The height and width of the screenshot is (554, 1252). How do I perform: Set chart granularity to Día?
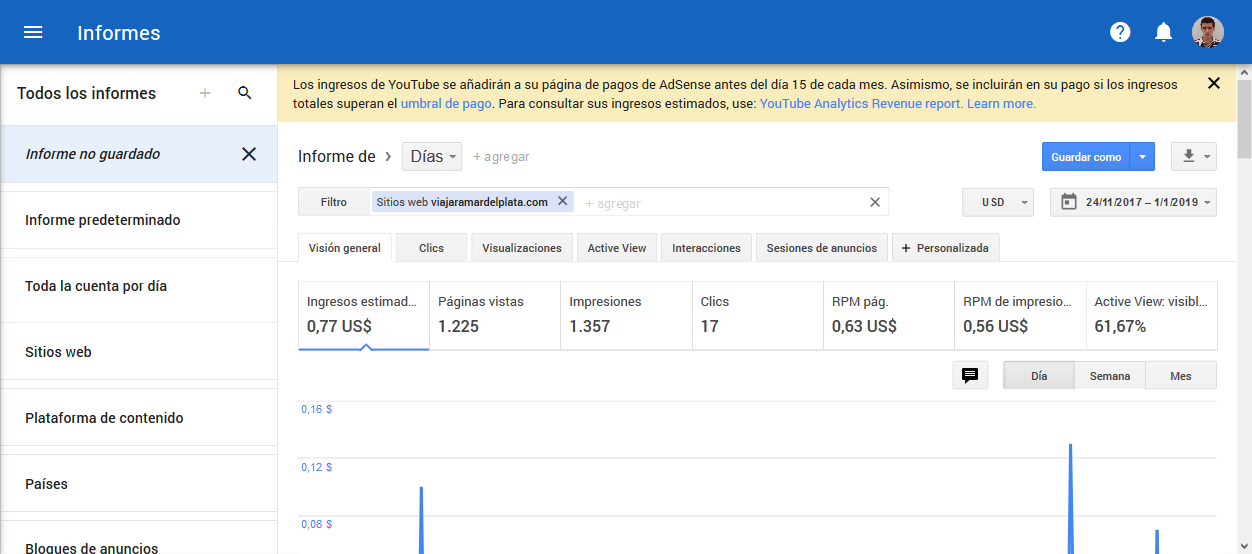coord(1039,376)
